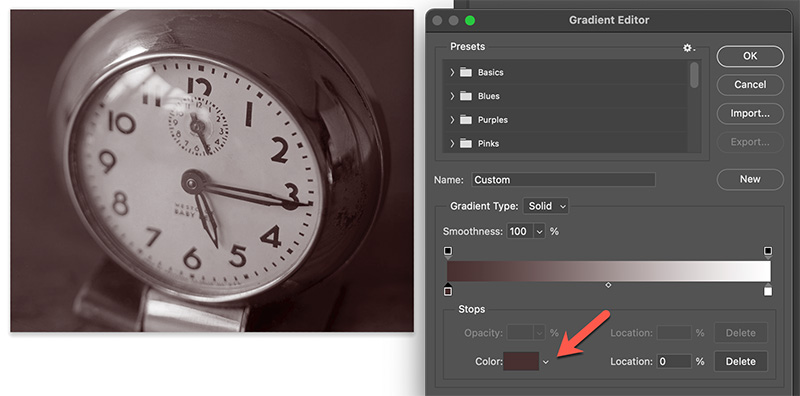The height and width of the screenshot is (396, 800).
Task: Select the Purples folder icon
Action: coord(465,120)
